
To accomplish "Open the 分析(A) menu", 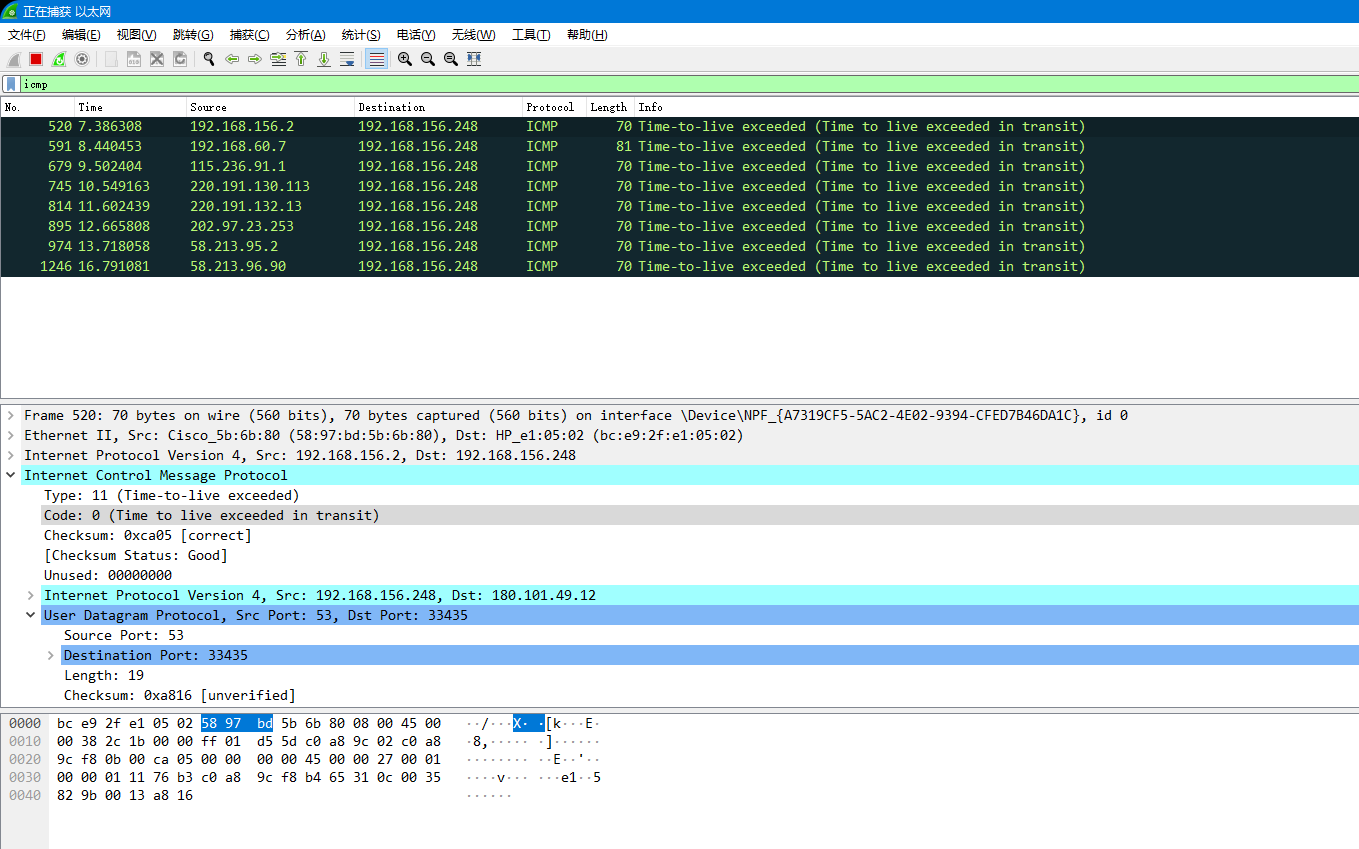I will tap(305, 35).
